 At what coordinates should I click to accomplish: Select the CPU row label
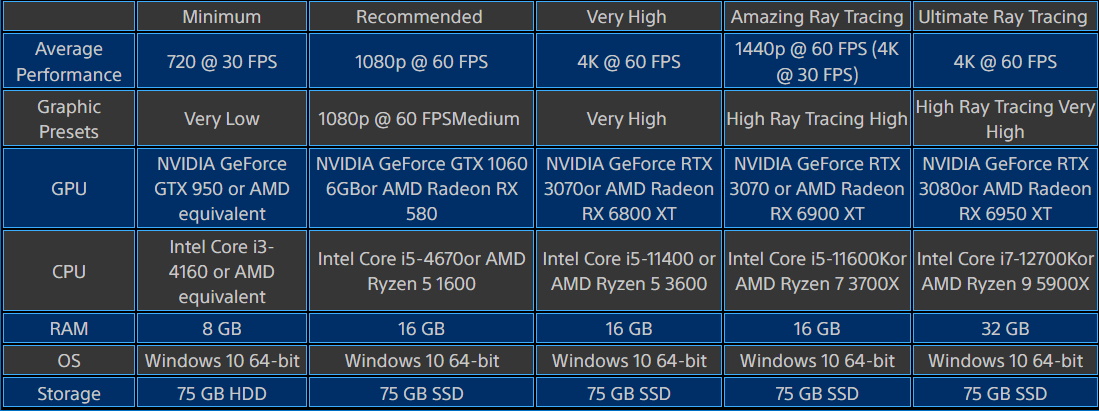click(69, 271)
